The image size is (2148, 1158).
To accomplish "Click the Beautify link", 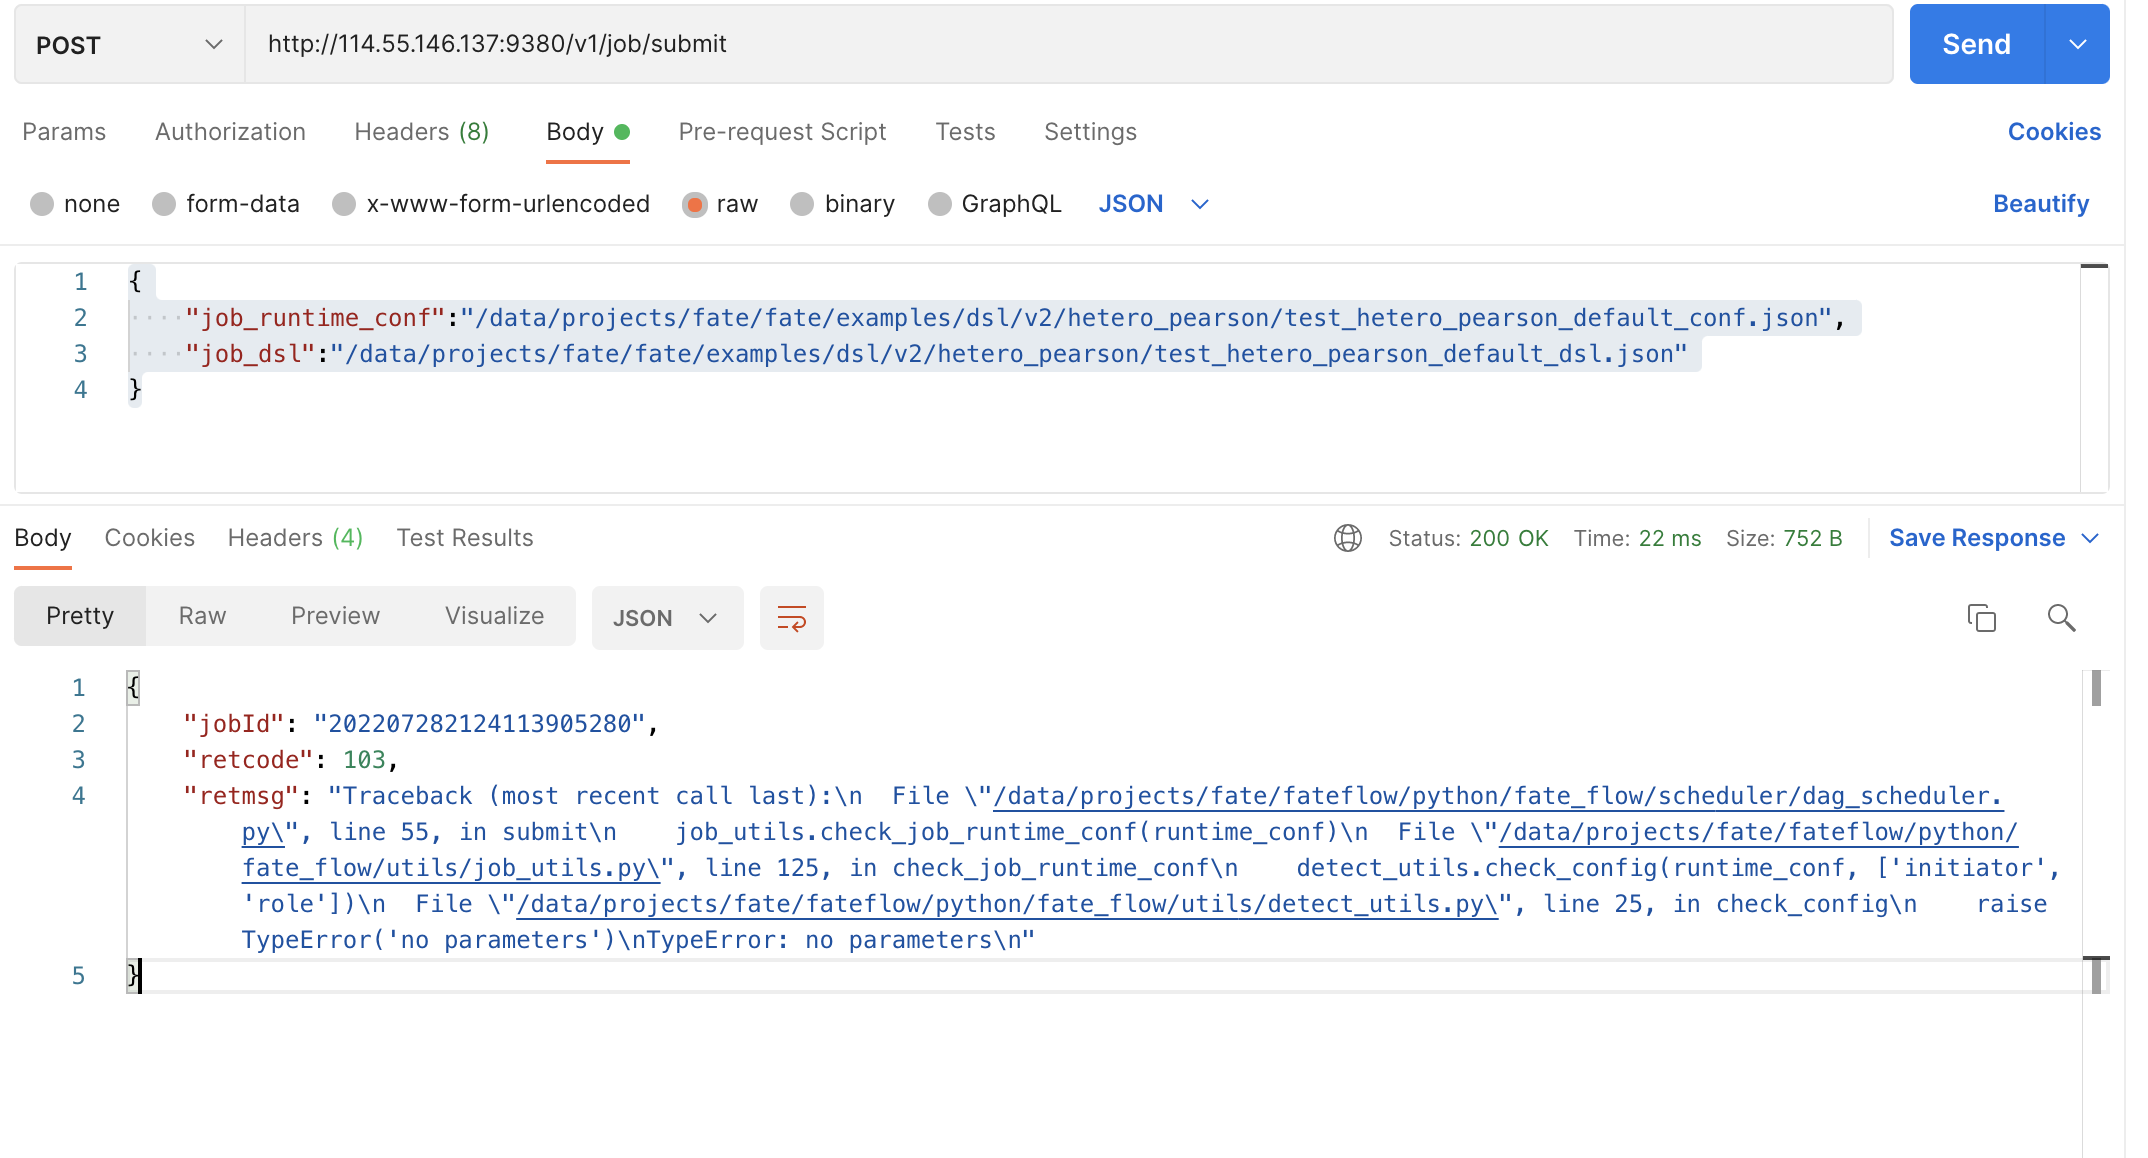I will (2040, 204).
